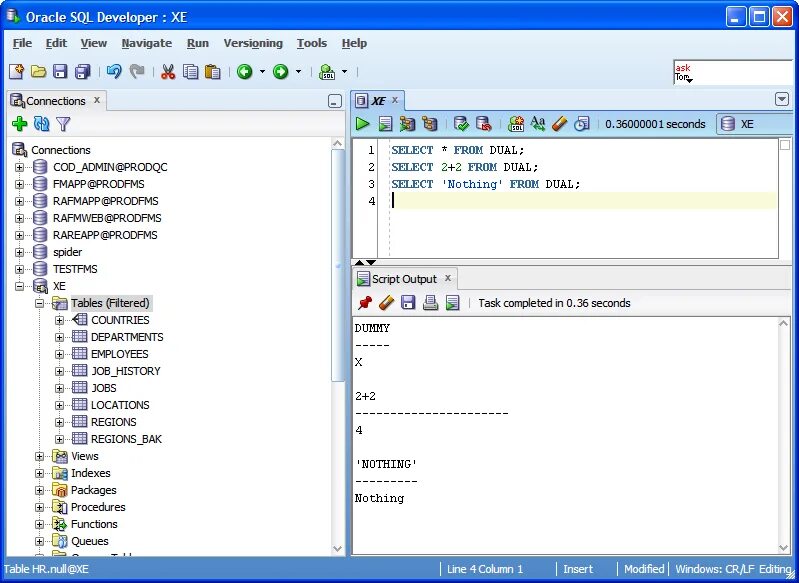Select the REGIONS_BAK table
Viewport: 799px width, 583px height.
point(126,439)
